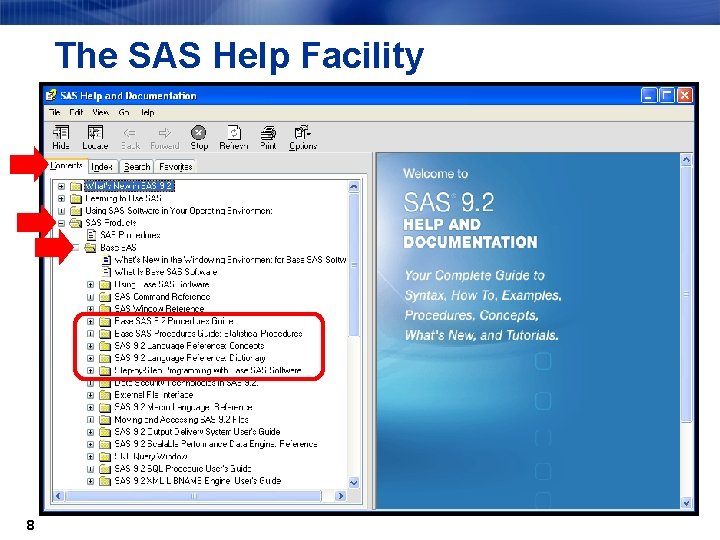Click contents tree horizontal scroll-right arrow
The width and height of the screenshot is (720, 540).
340,496
